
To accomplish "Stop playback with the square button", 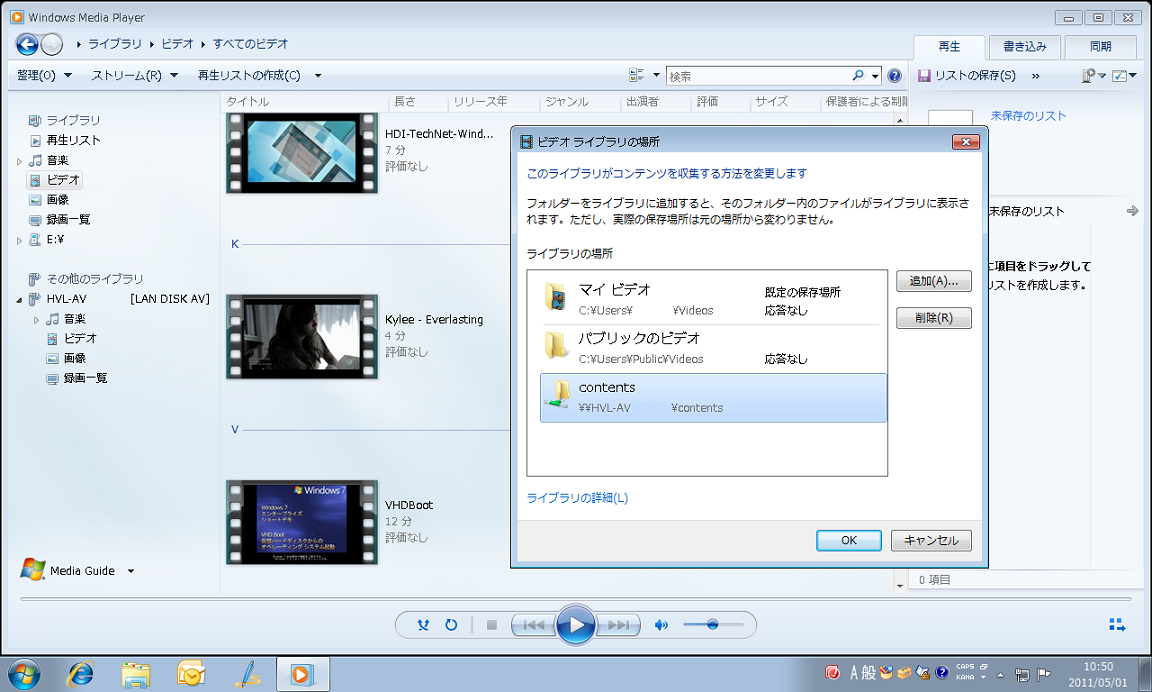I will pos(492,625).
